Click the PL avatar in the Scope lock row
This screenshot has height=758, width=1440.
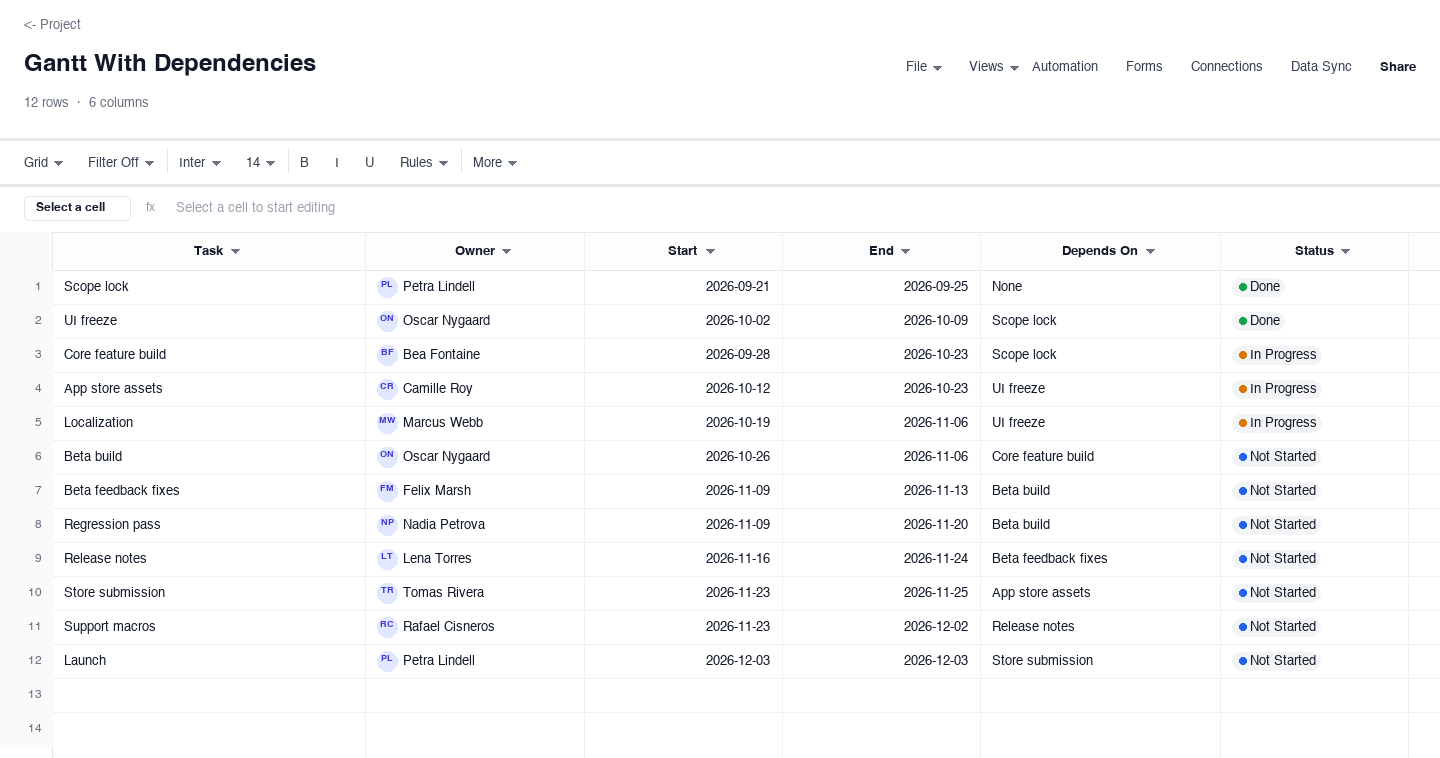[387, 286]
